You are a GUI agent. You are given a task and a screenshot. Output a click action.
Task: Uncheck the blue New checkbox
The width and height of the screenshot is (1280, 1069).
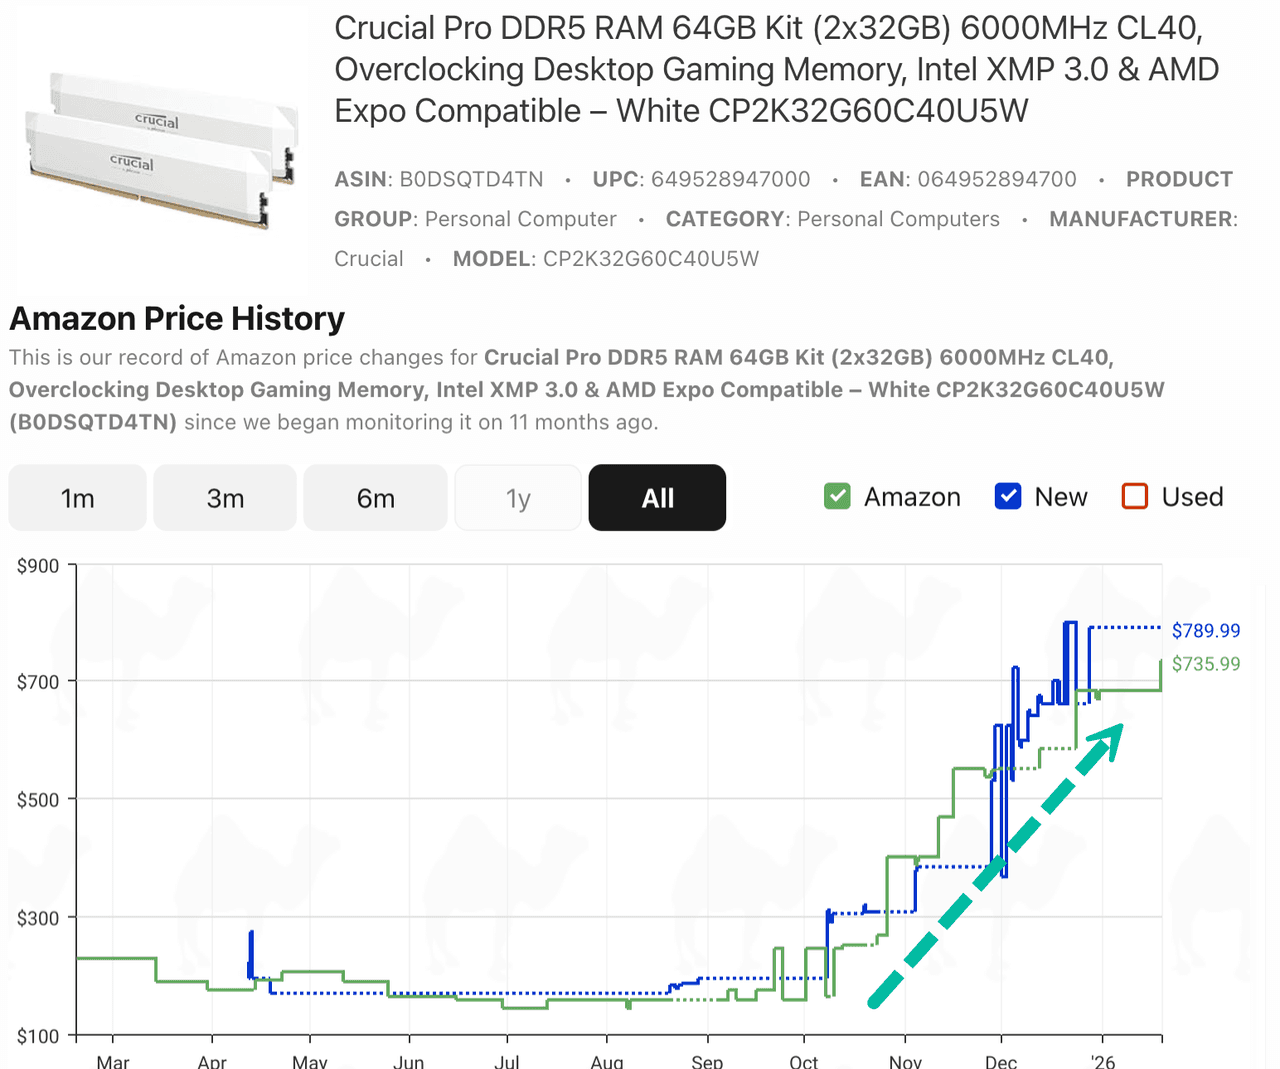[x=1008, y=497]
